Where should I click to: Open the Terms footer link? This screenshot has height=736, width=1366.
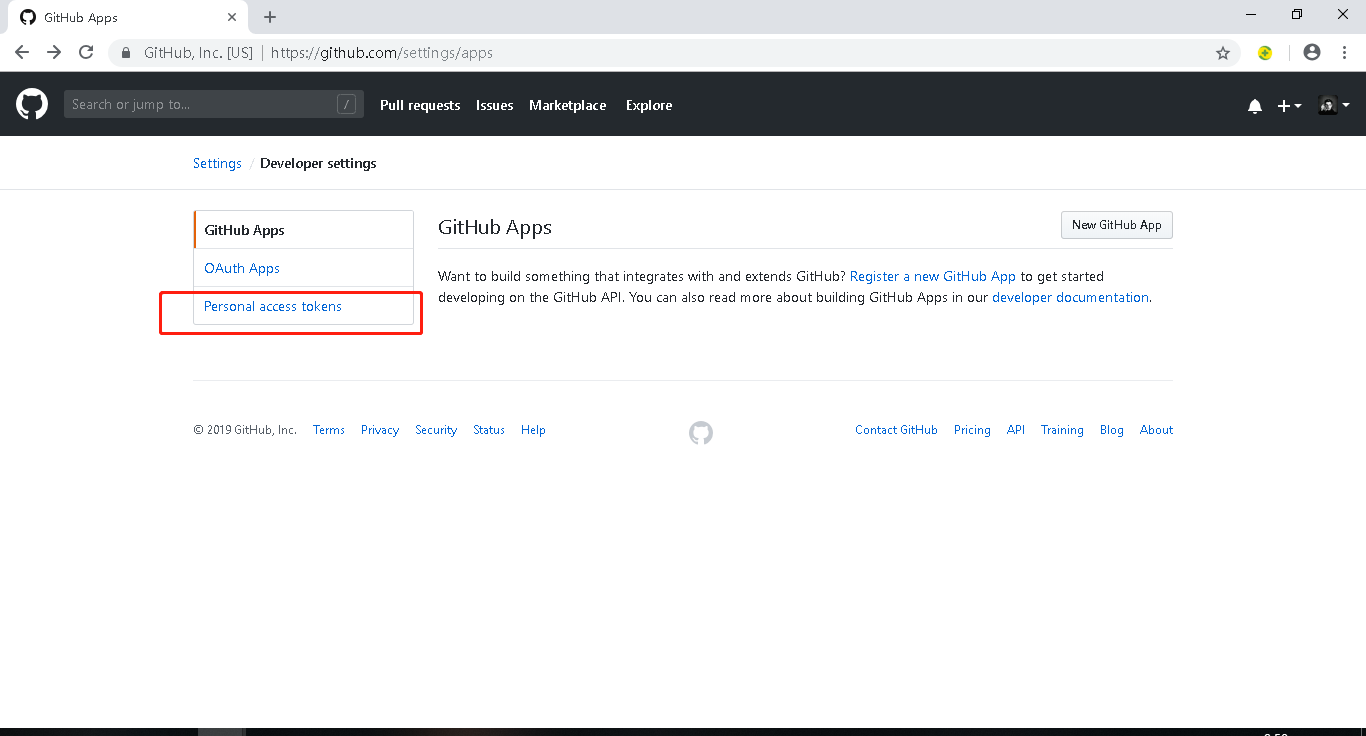(329, 430)
